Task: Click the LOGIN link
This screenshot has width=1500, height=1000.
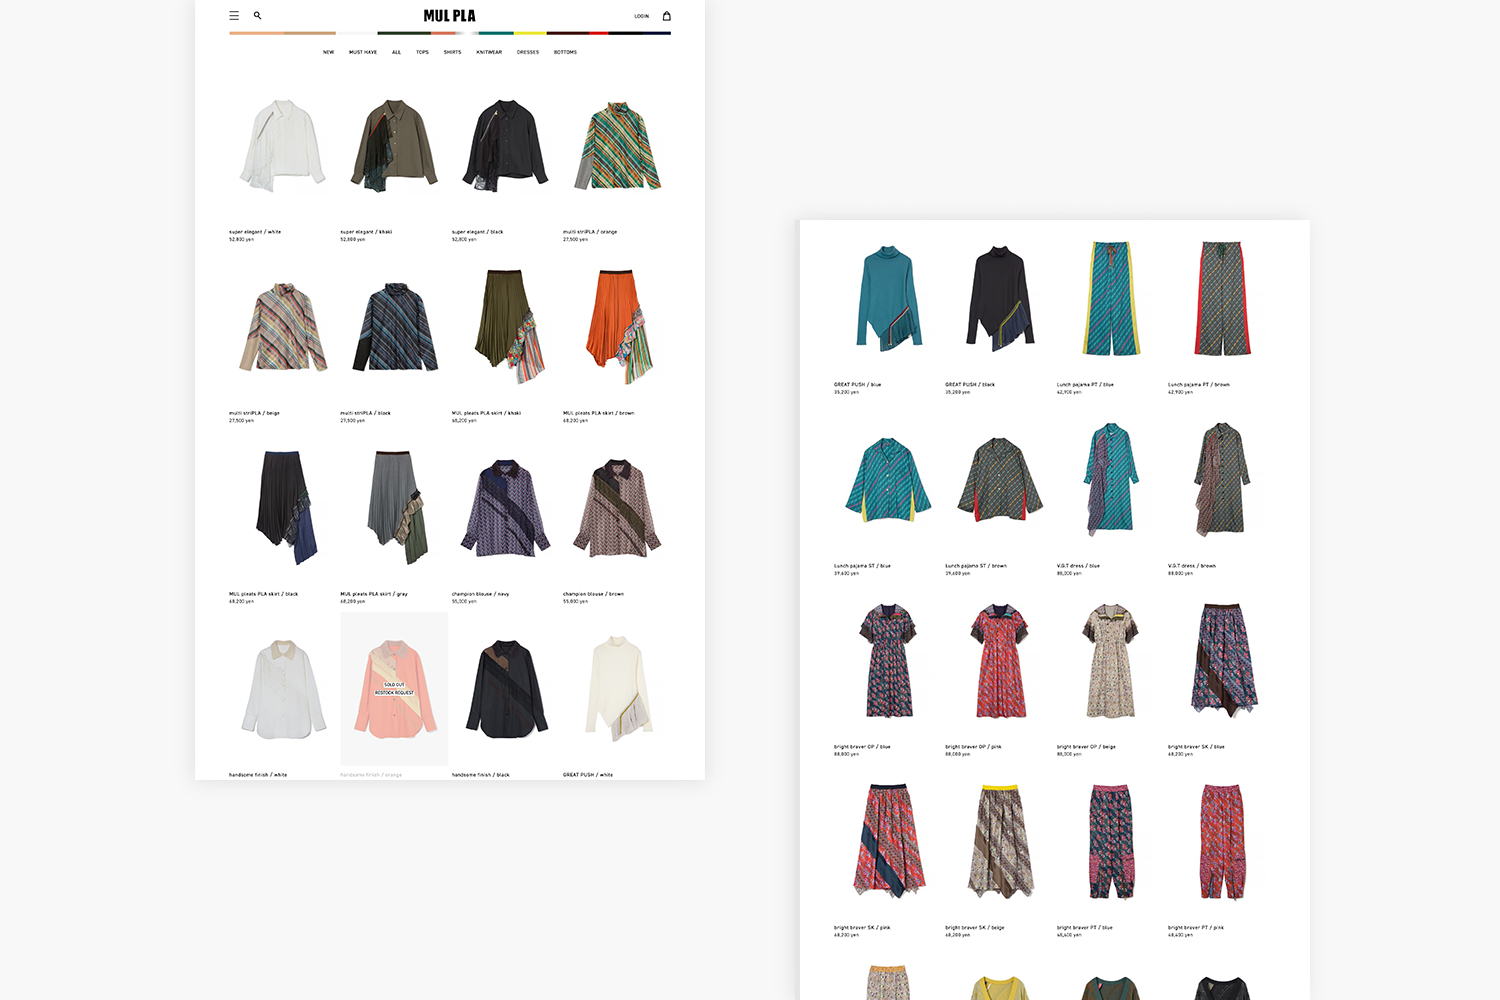Action: tap(641, 16)
